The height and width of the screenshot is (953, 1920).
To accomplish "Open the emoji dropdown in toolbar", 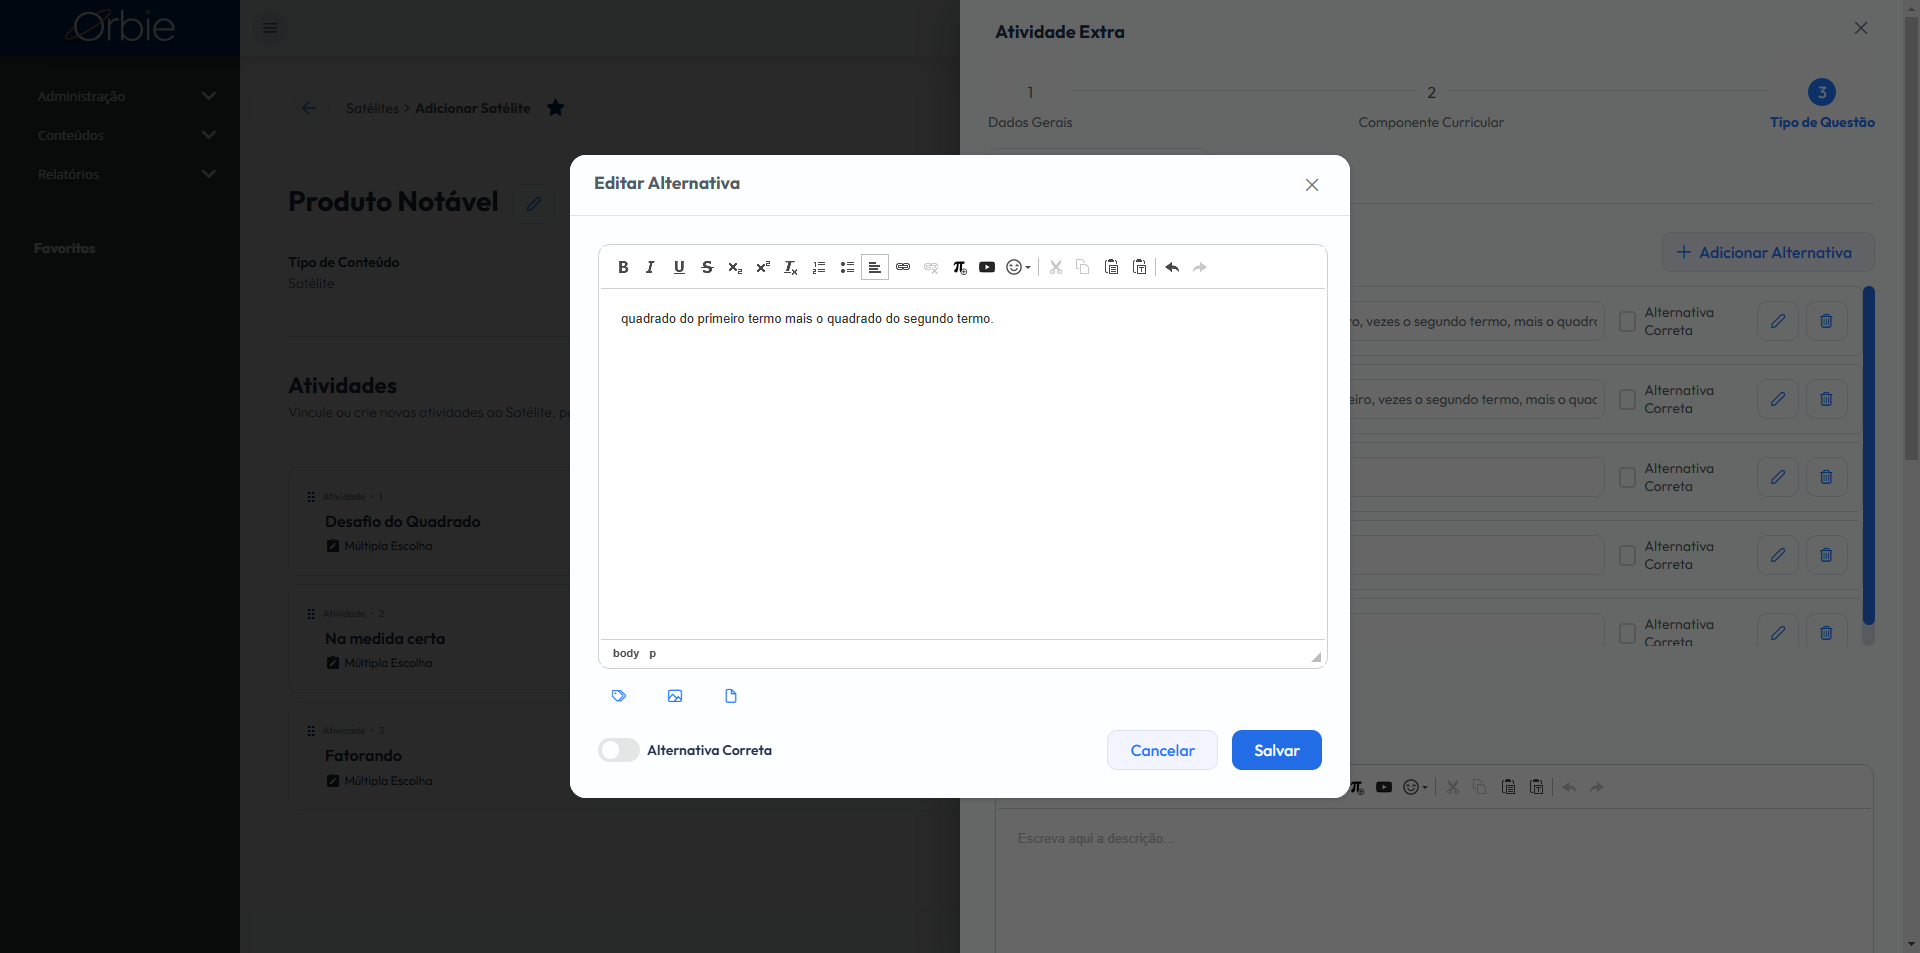I will pyautogui.click(x=1018, y=267).
